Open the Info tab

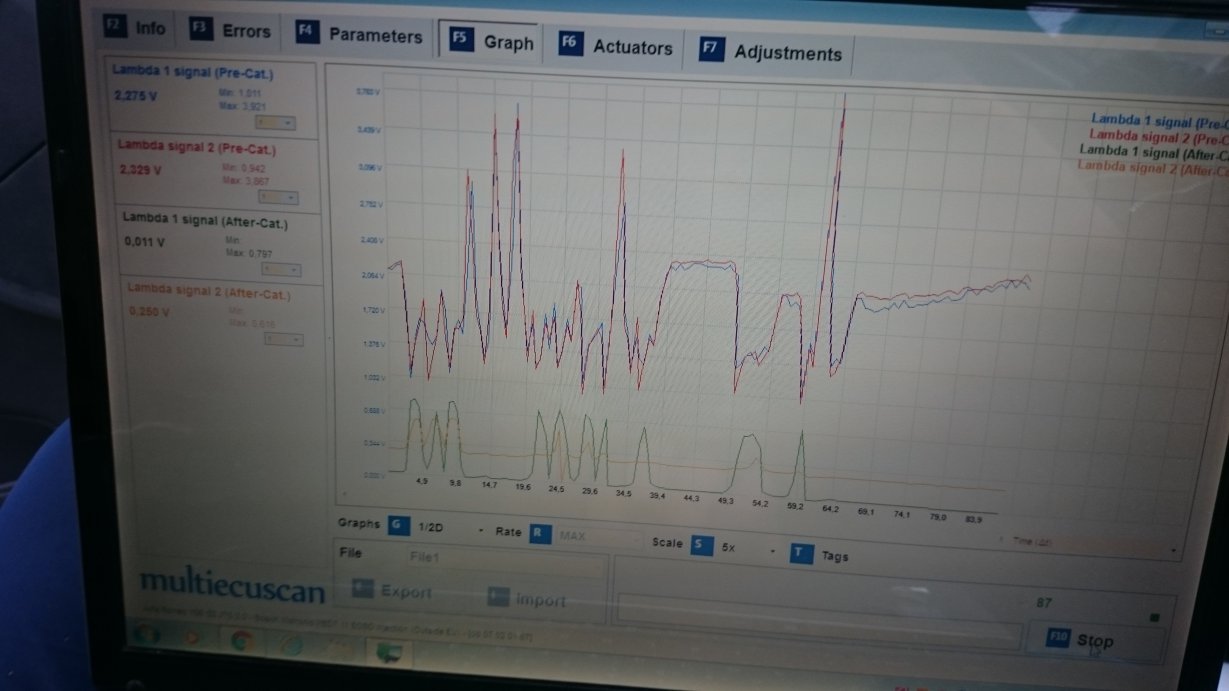137,28
